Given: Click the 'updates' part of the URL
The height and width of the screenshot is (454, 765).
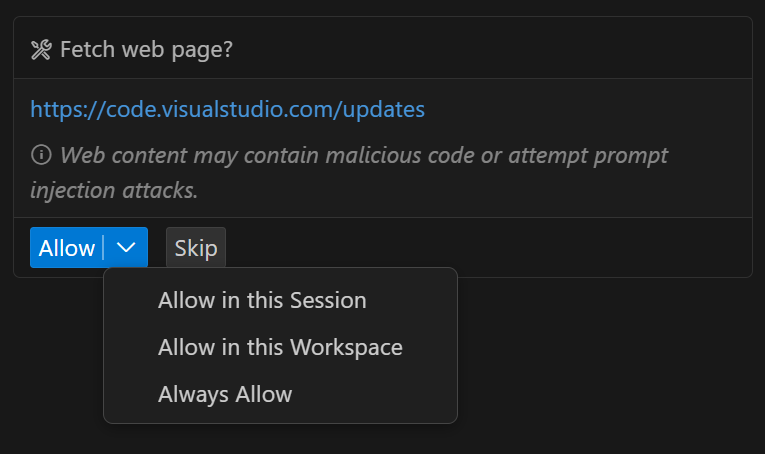Looking at the screenshot, I should [384, 109].
